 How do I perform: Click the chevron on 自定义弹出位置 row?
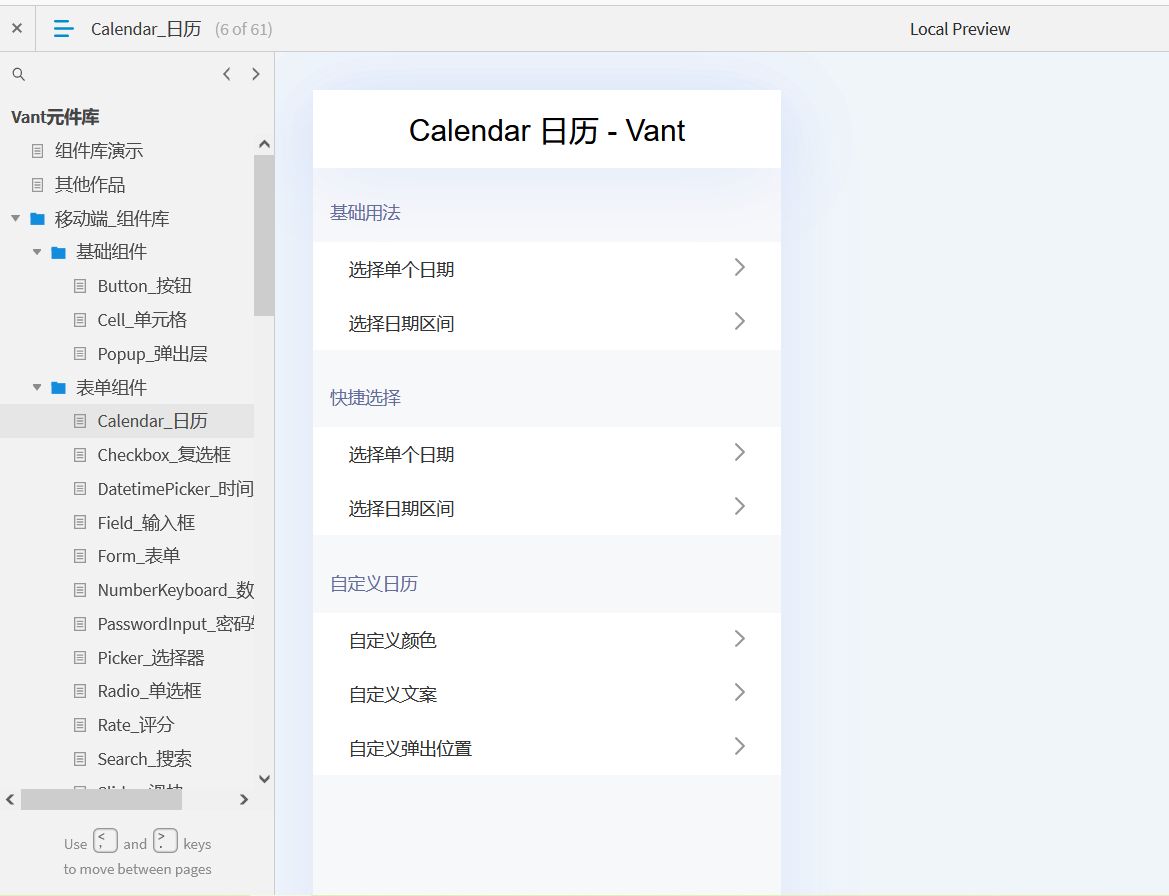740,746
